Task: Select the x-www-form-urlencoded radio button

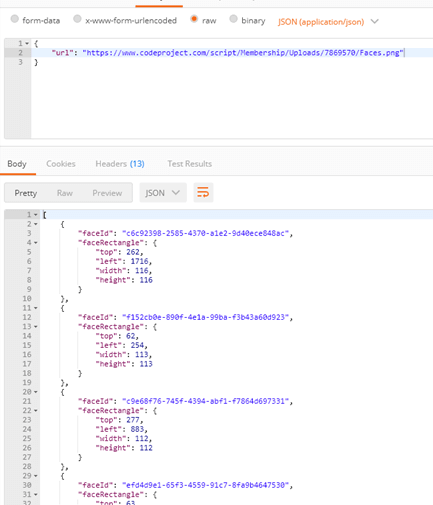Action: pyautogui.click(x=77, y=19)
